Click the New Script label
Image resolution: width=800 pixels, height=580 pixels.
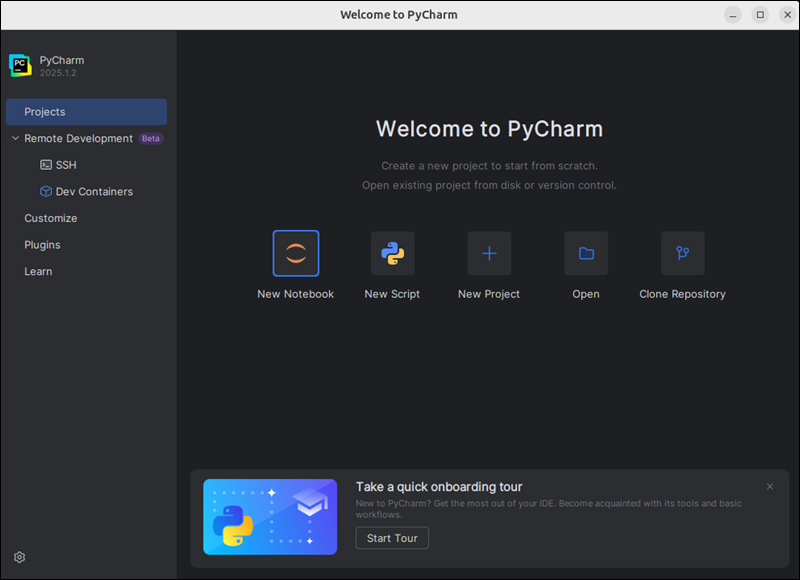pyautogui.click(x=392, y=294)
